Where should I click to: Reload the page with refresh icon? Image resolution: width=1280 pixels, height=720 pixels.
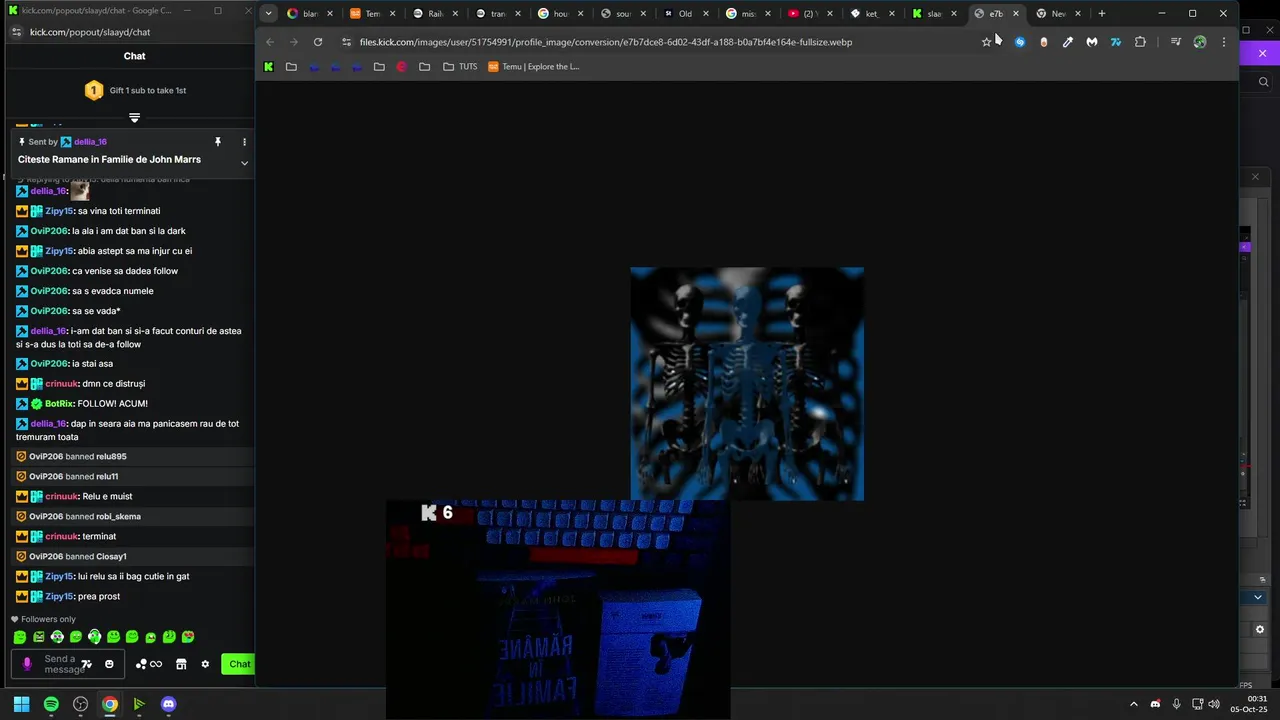tap(318, 42)
